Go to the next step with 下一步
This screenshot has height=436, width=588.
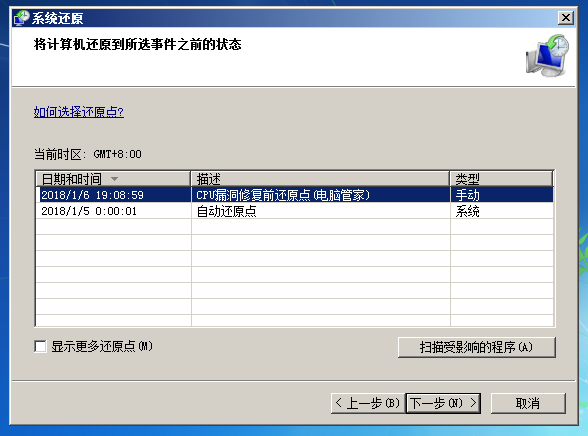[x=443, y=403]
